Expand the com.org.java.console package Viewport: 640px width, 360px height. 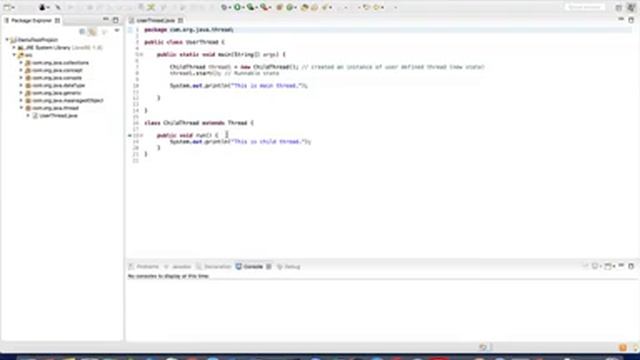pos(21,78)
